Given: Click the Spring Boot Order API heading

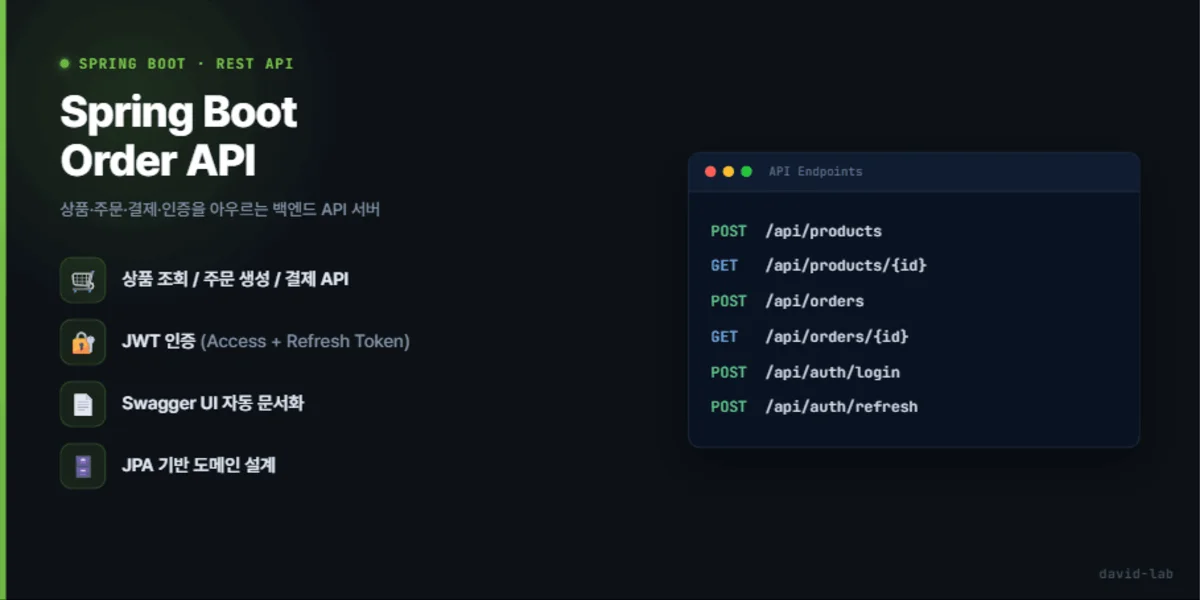Looking at the screenshot, I should click(179, 136).
